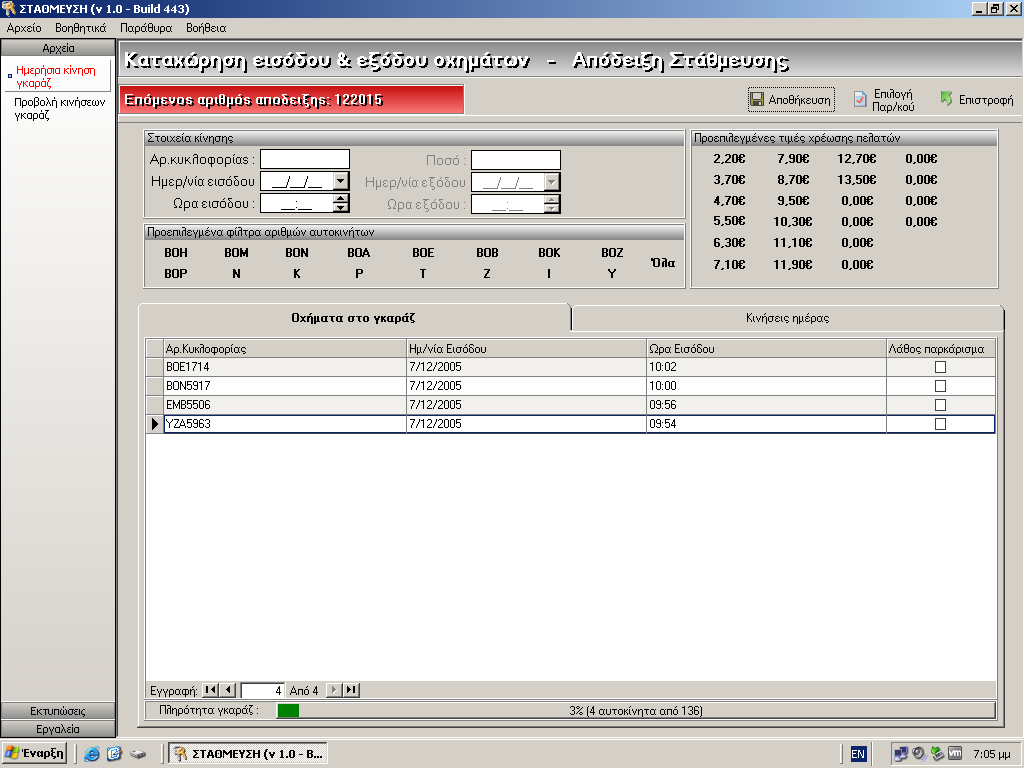This screenshot has height=768, width=1024.
Task: Select row marker arrow for YZA5963
Action: tap(155, 424)
